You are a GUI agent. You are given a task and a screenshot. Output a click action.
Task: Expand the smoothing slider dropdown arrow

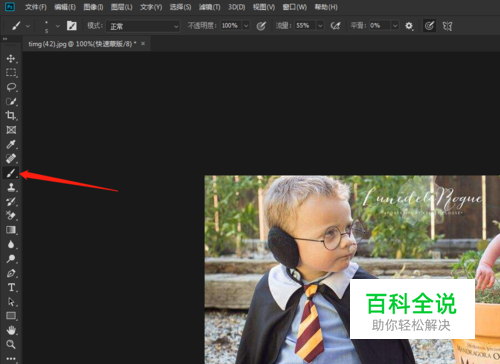pos(395,26)
